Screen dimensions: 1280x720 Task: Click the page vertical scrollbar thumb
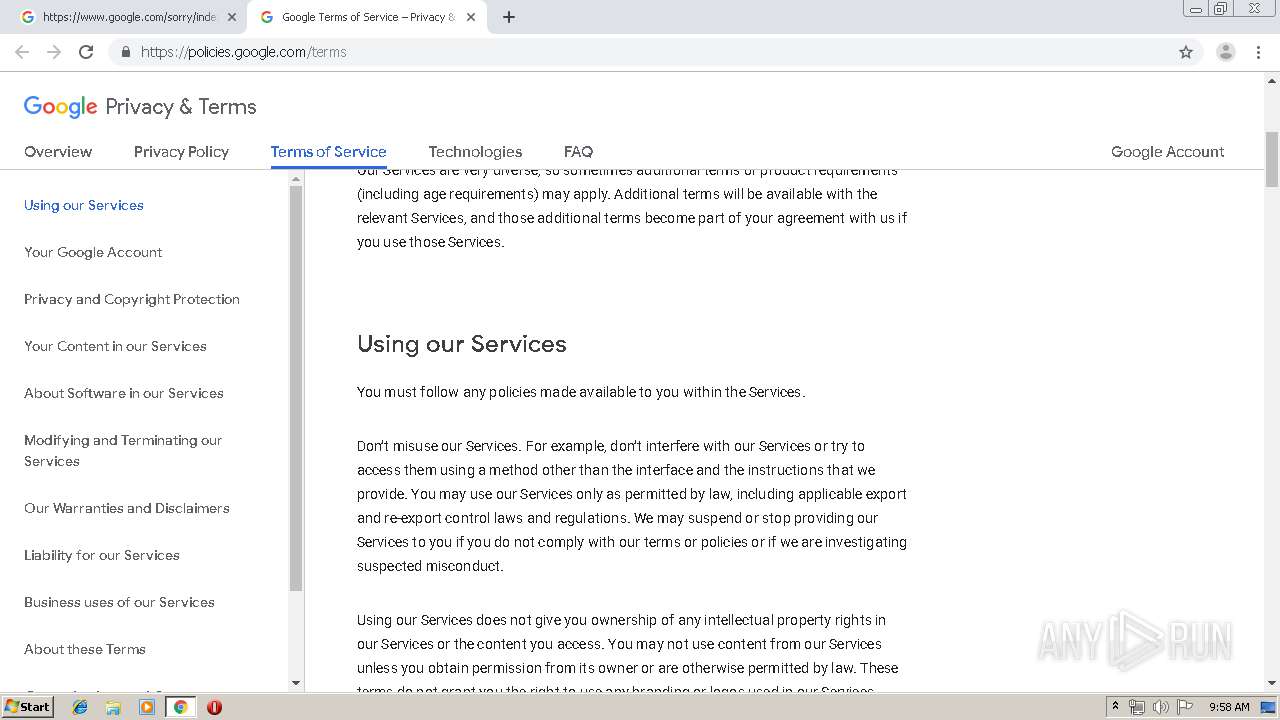click(x=1272, y=159)
